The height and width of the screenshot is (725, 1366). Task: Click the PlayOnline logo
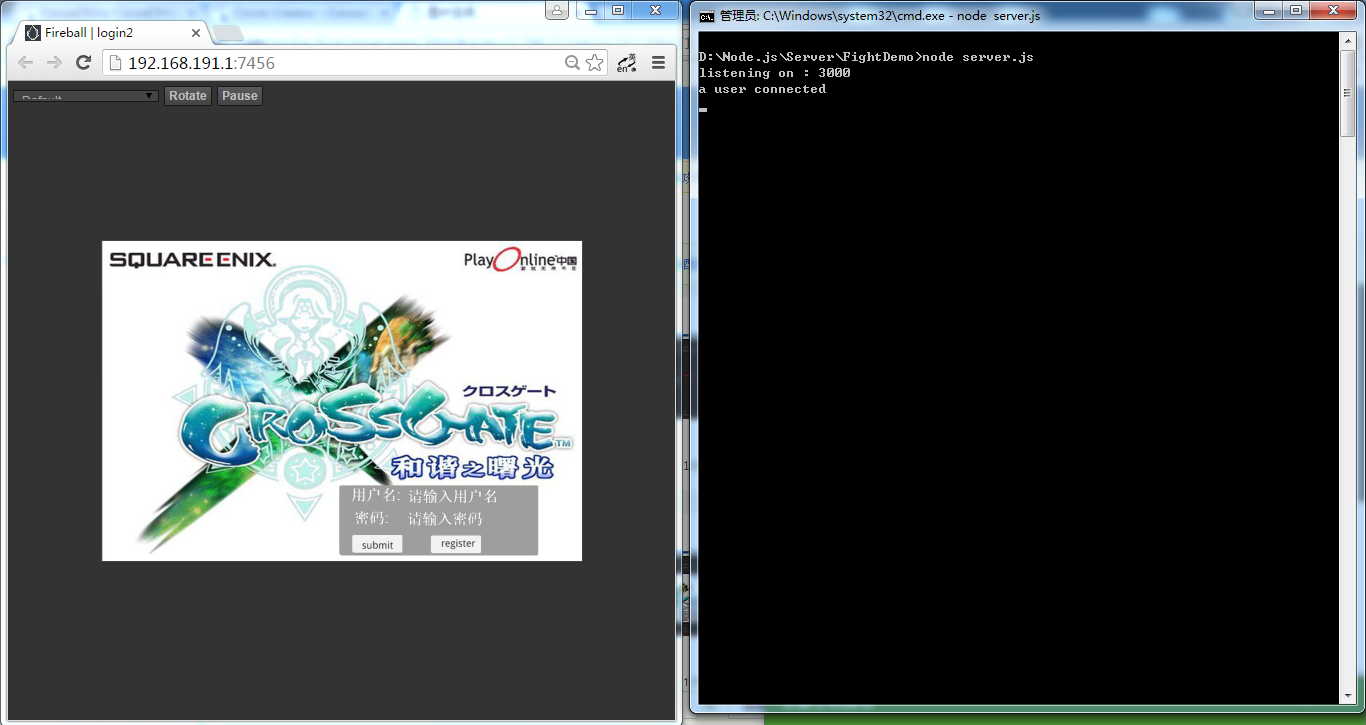point(520,259)
